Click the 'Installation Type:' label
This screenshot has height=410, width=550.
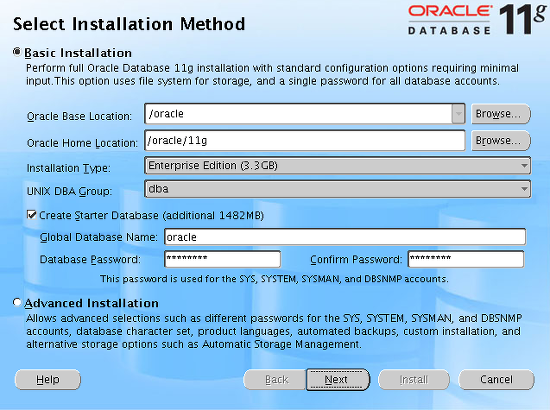[69, 168]
